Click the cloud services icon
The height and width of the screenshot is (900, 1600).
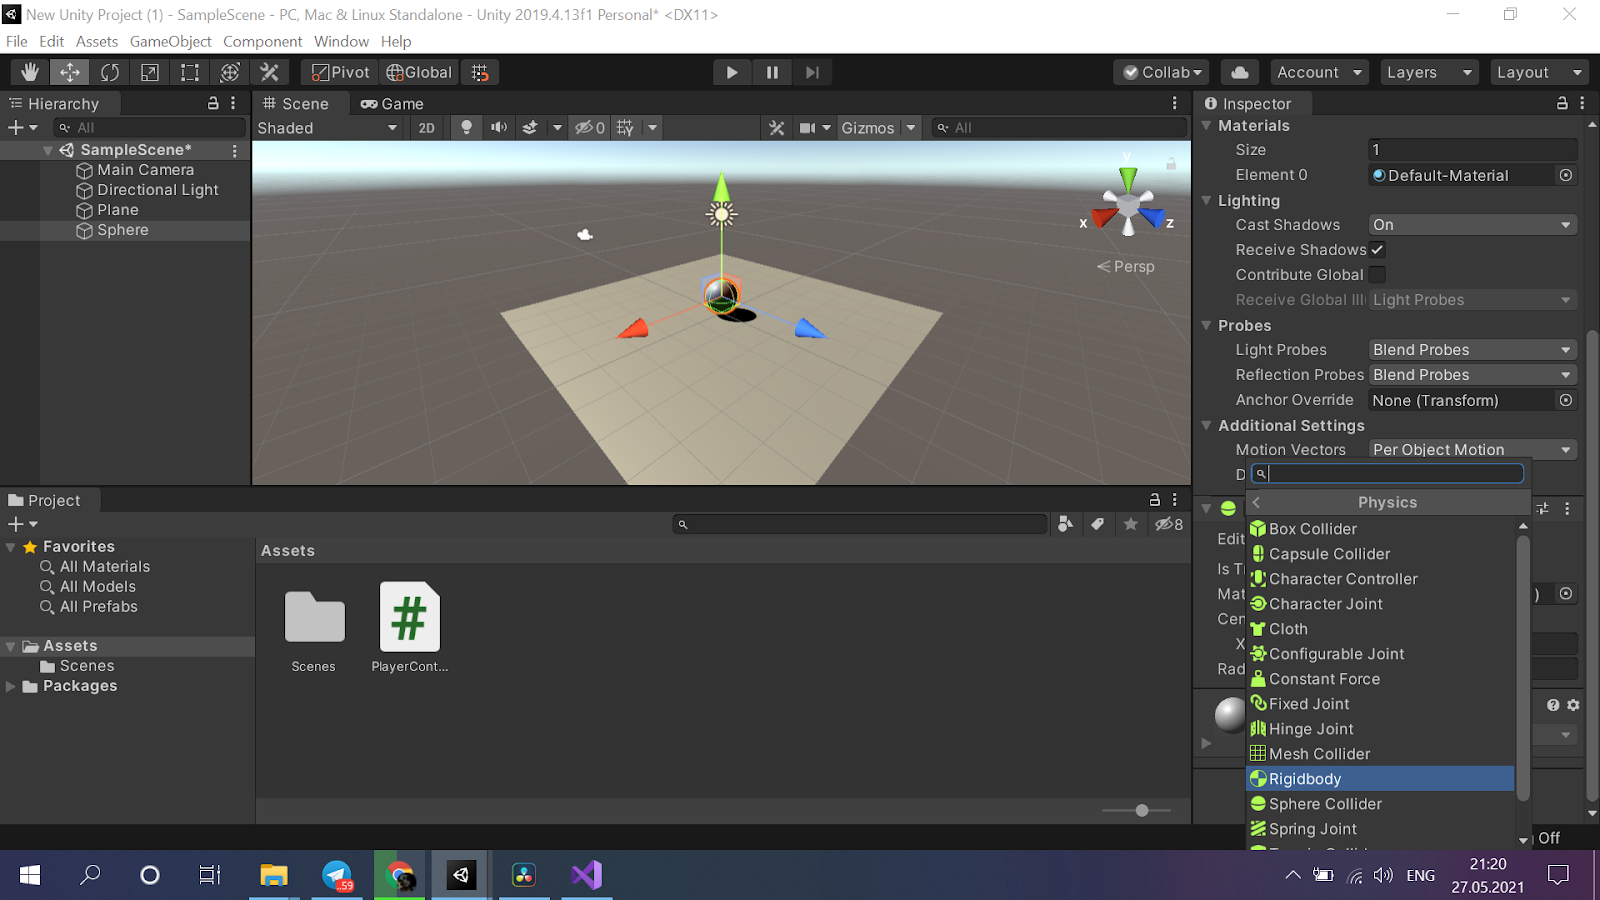[x=1240, y=72]
